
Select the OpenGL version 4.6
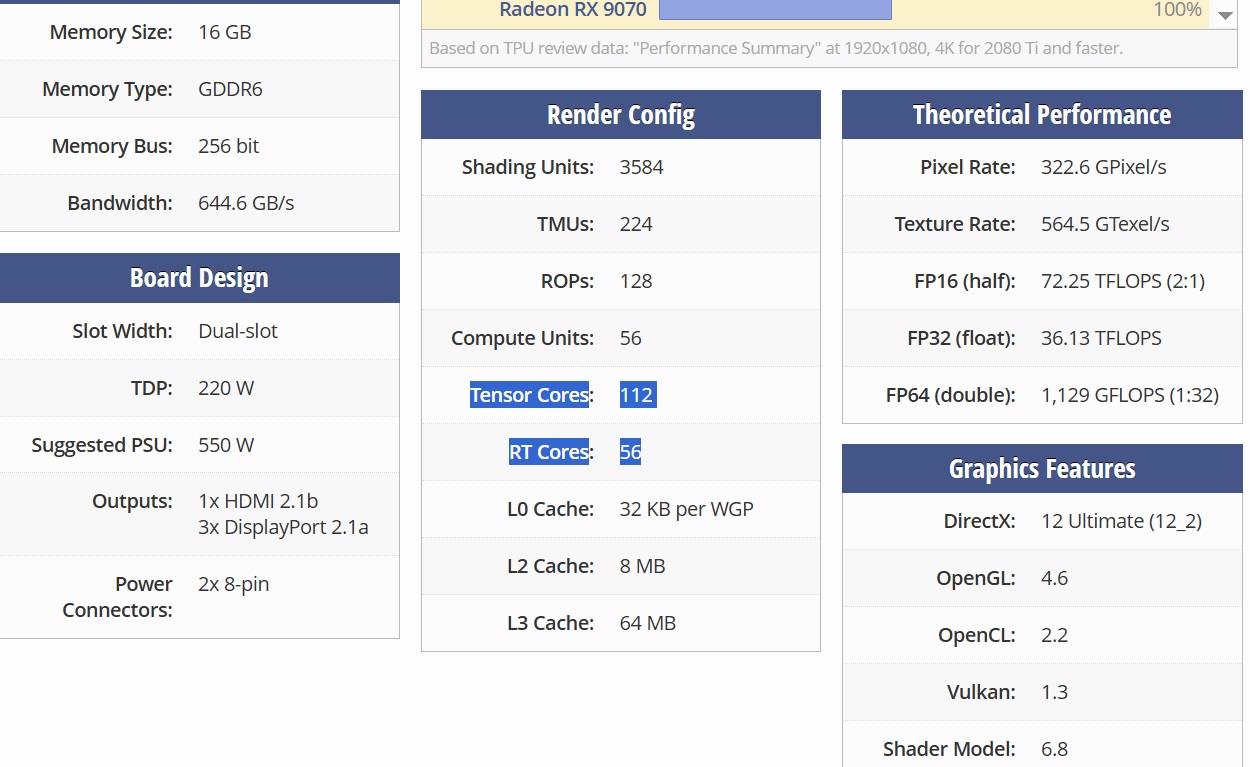click(x=1054, y=578)
